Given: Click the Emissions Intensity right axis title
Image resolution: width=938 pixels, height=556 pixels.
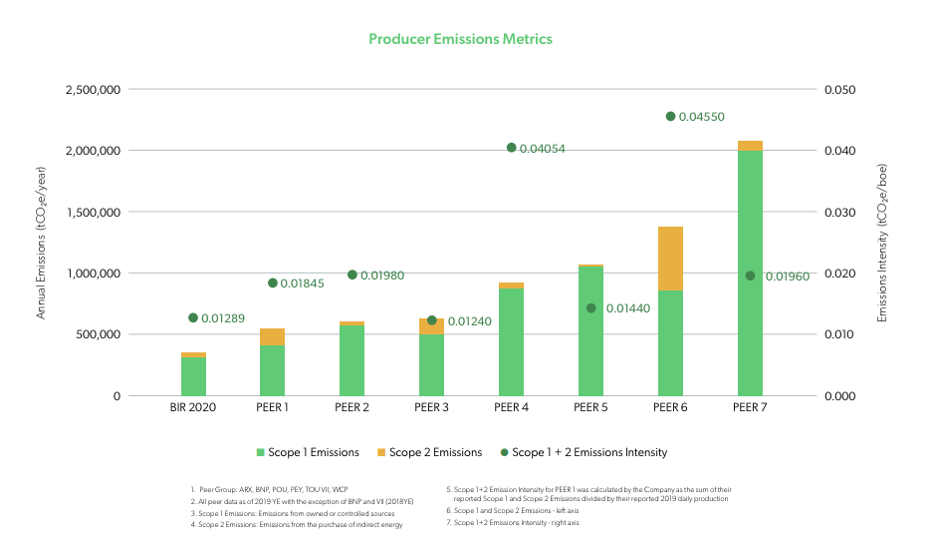Looking at the screenshot, I should (x=882, y=243).
